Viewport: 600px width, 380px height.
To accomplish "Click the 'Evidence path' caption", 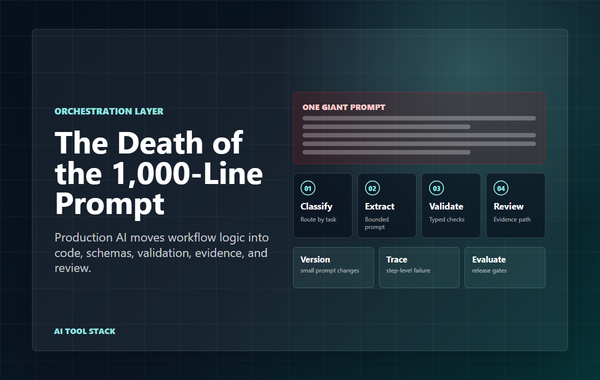I will [x=512, y=219].
